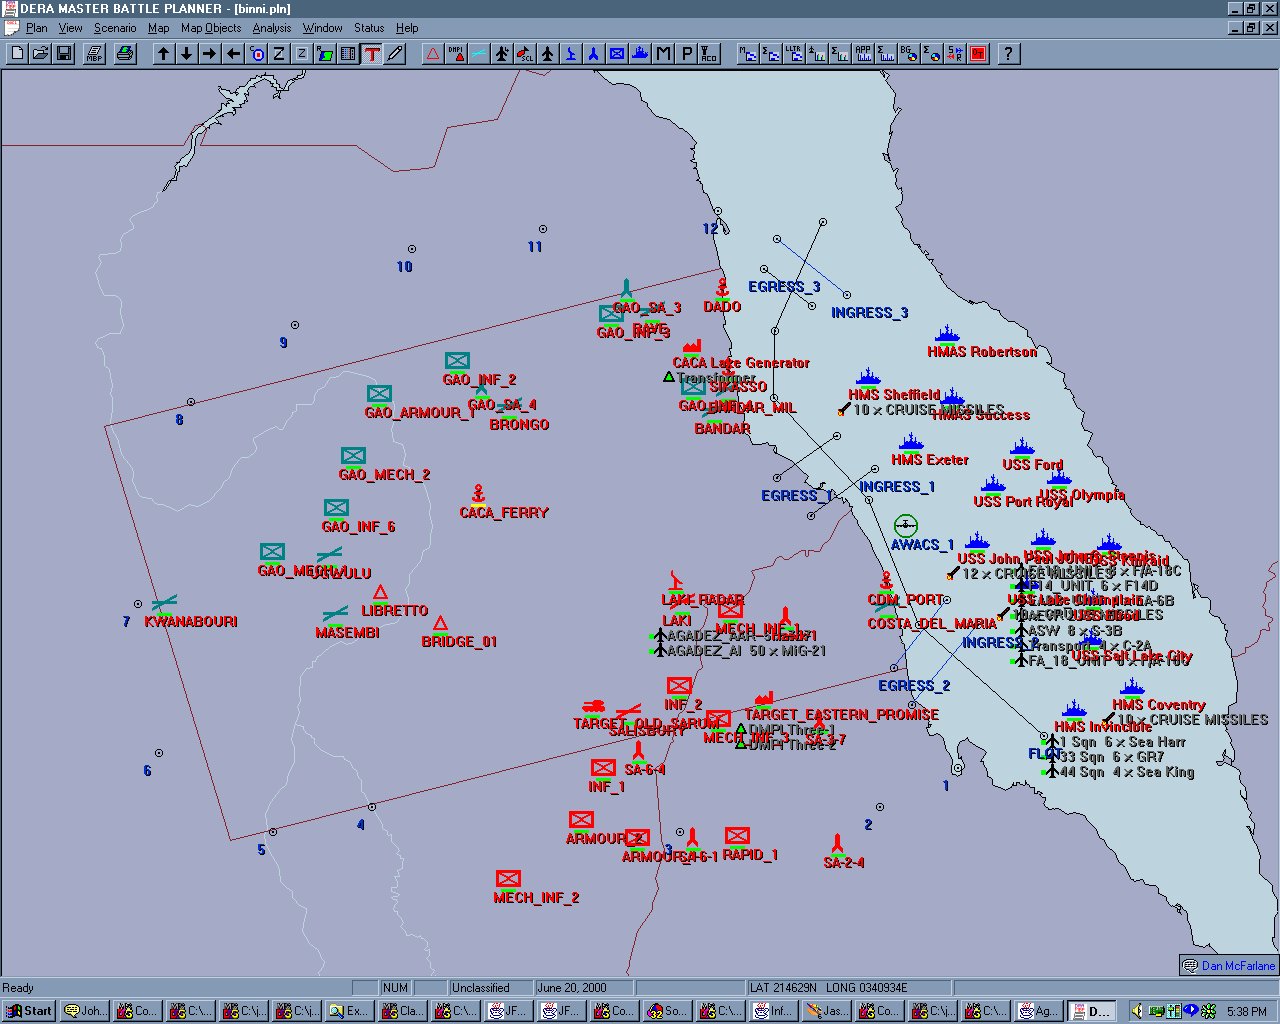The image size is (1280, 1024).
Task: Open the Analysis dropdown menu
Action: click(x=271, y=28)
